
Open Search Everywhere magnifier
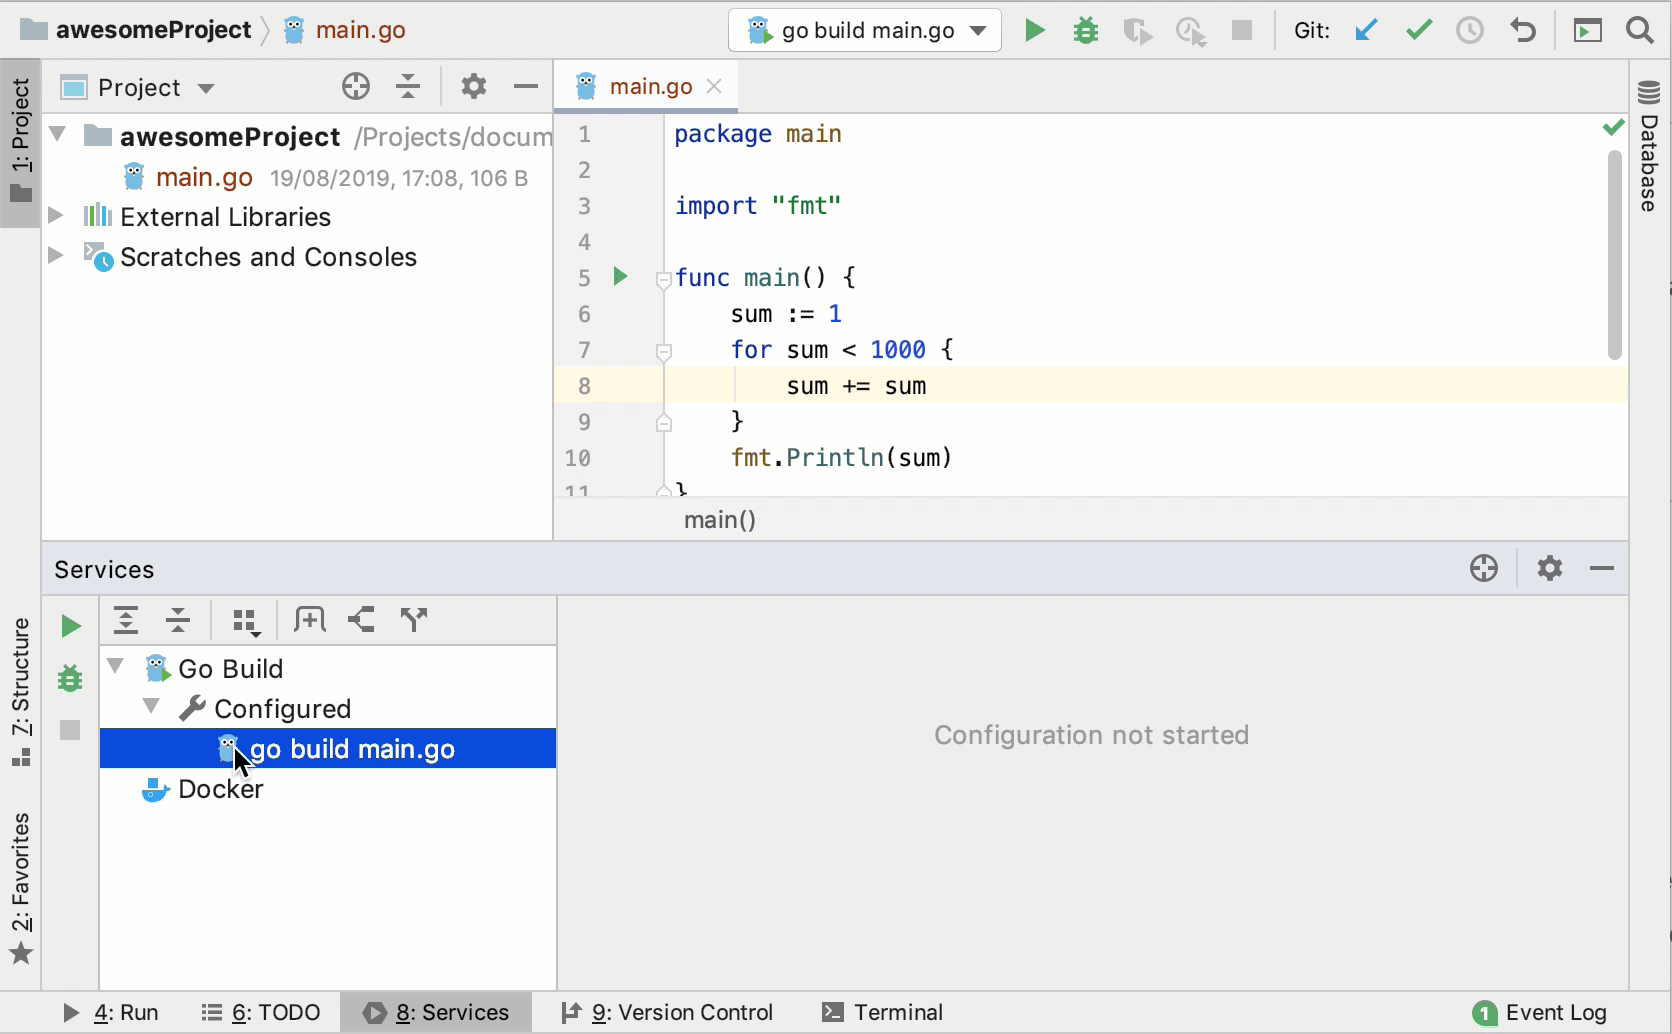(x=1640, y=30)
